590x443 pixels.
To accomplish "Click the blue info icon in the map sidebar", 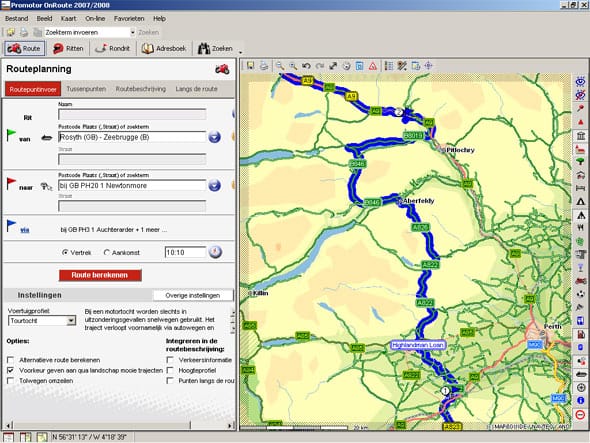I will click(580, 400).
